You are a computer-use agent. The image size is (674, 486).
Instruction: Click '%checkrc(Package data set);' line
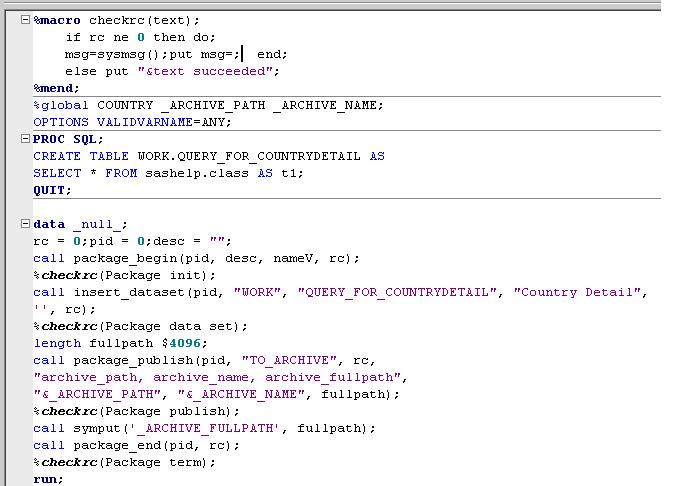tap(141, 327)
